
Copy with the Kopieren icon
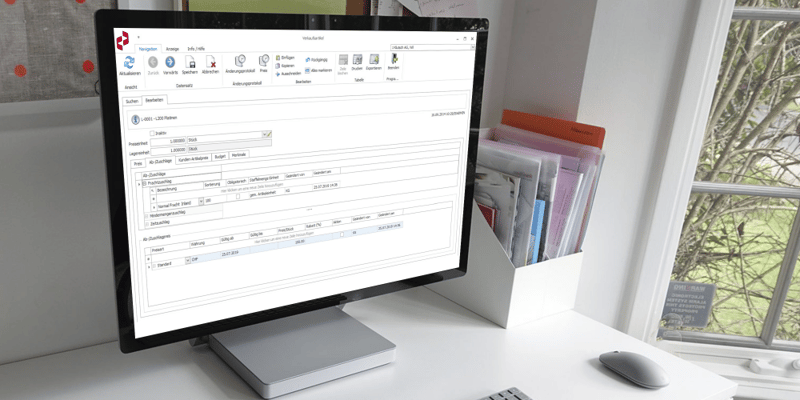(x=278, y=66)
